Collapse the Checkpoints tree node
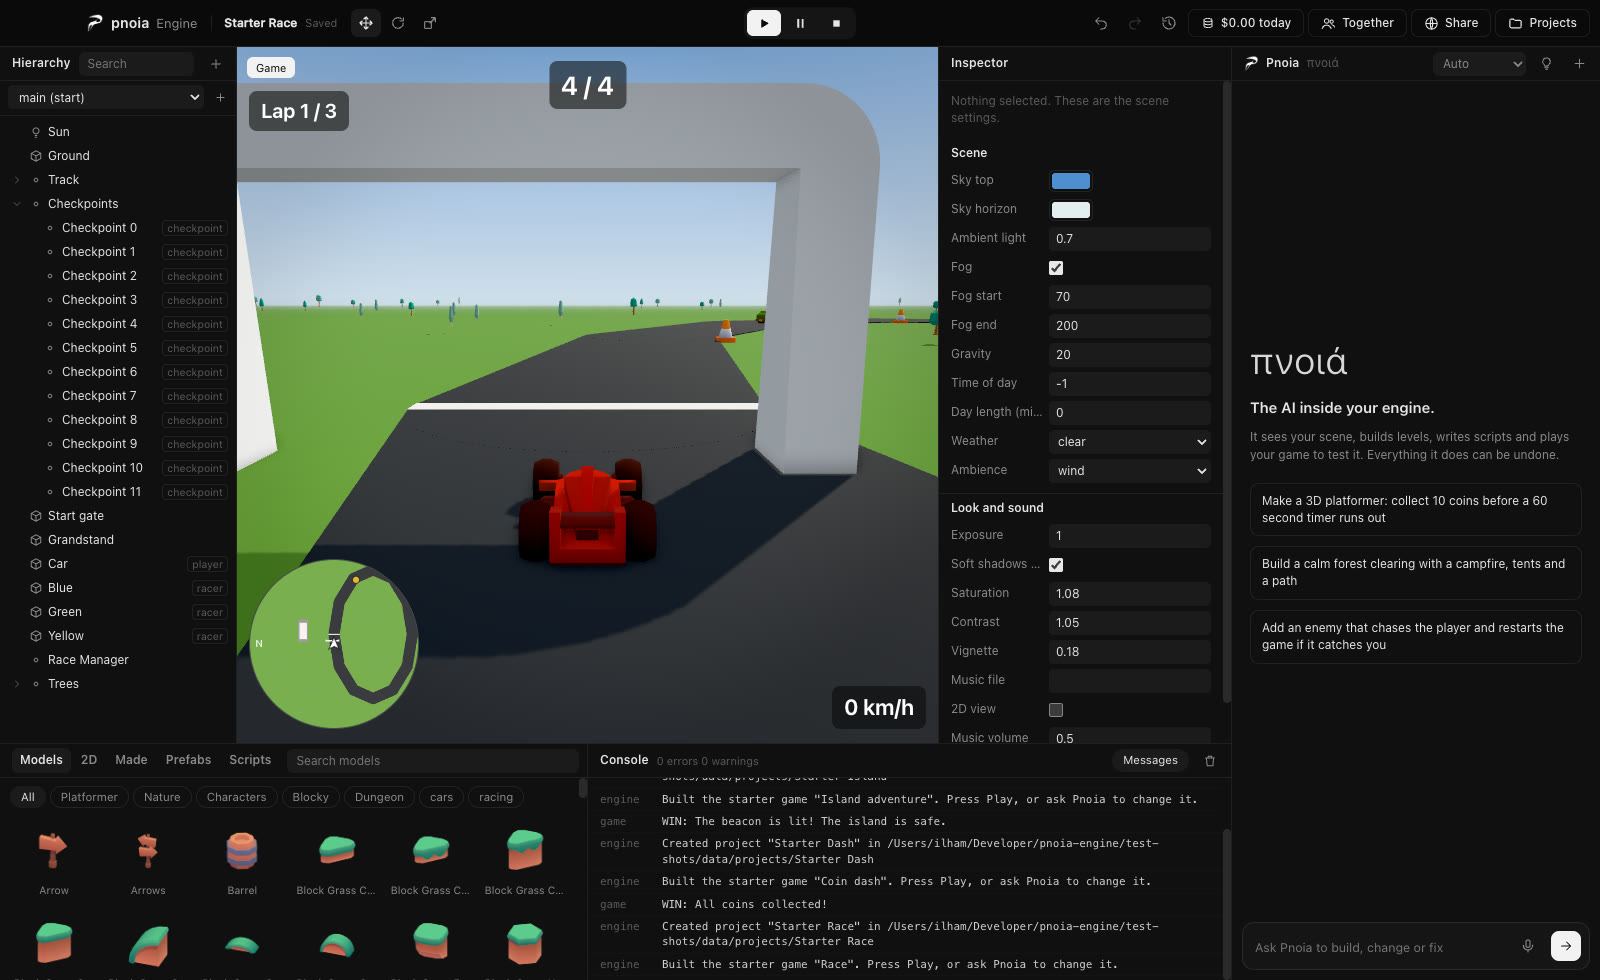Image resolution: width=1600 pixels, height=980 pixels. click(x=17, y=204)
